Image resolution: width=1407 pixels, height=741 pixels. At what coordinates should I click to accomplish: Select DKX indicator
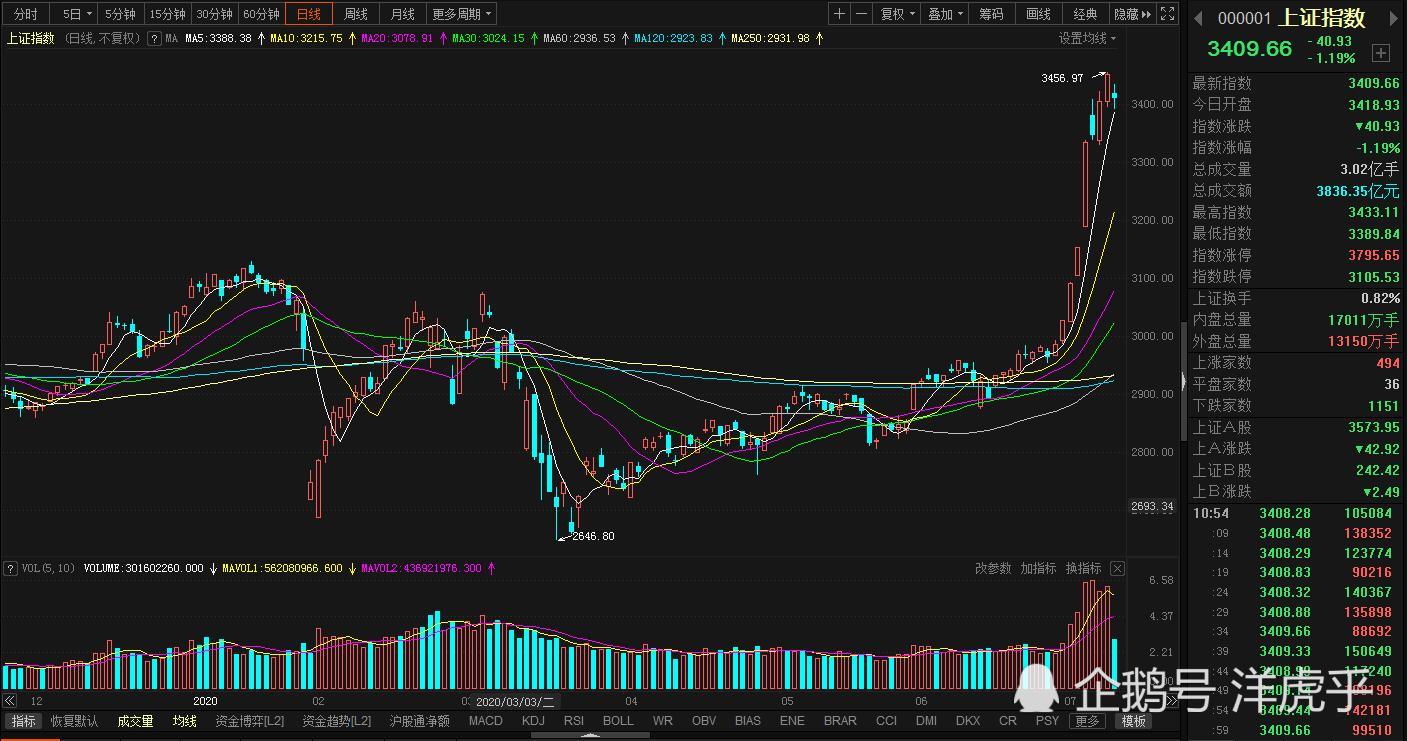click(968, 721)
